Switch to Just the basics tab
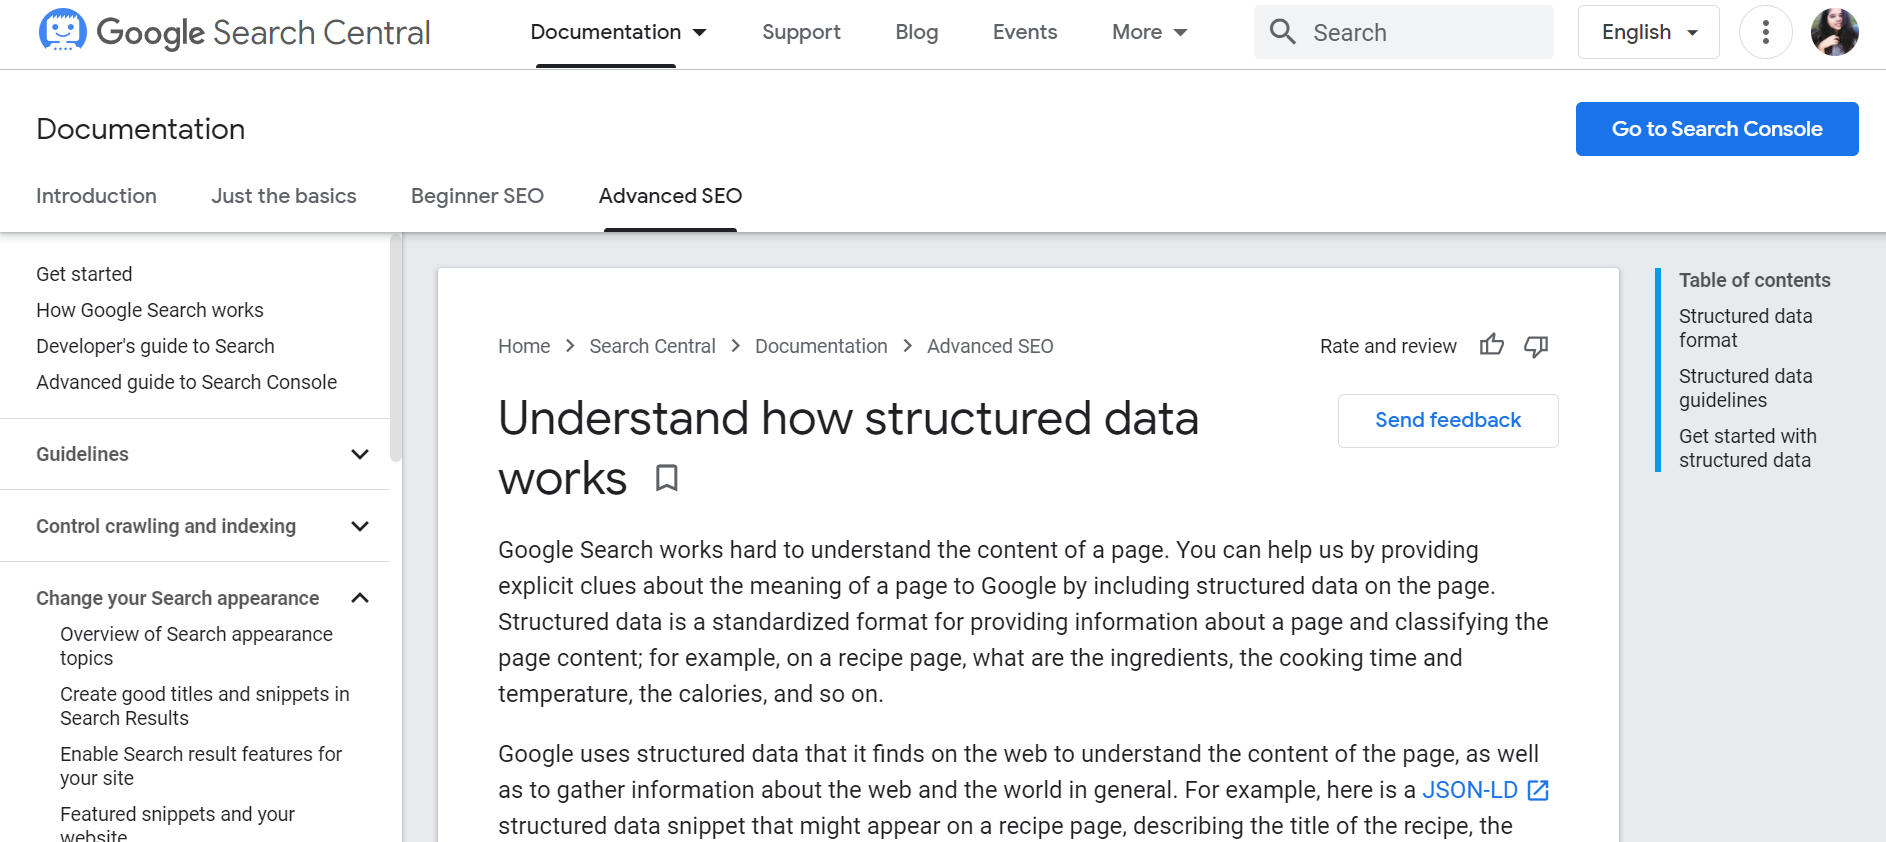This screenshot has width=1886, height=842. click(284, 196)
